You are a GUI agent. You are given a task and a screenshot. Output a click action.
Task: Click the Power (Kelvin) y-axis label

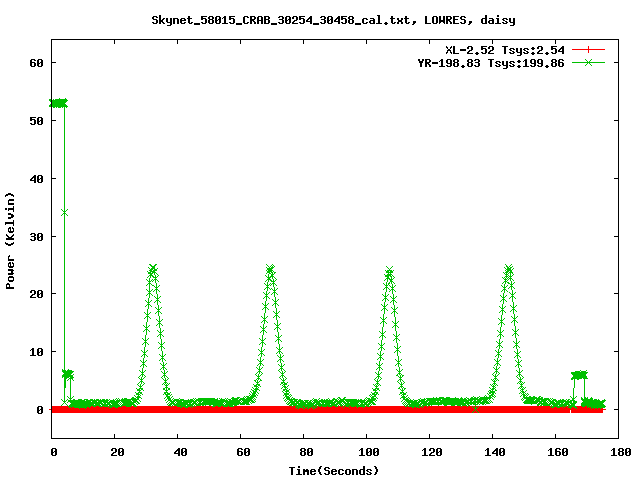[x=10, y=241]
